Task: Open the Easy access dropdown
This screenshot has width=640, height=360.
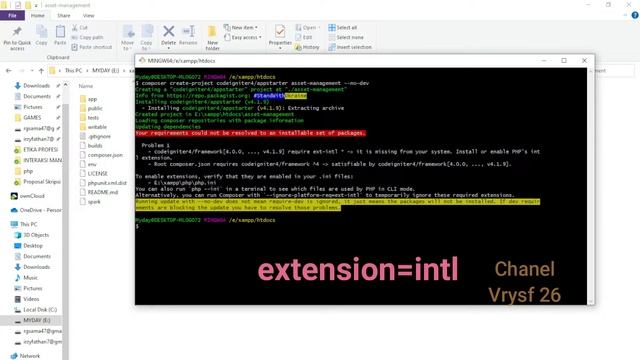Action: click(x=243, y=37)
